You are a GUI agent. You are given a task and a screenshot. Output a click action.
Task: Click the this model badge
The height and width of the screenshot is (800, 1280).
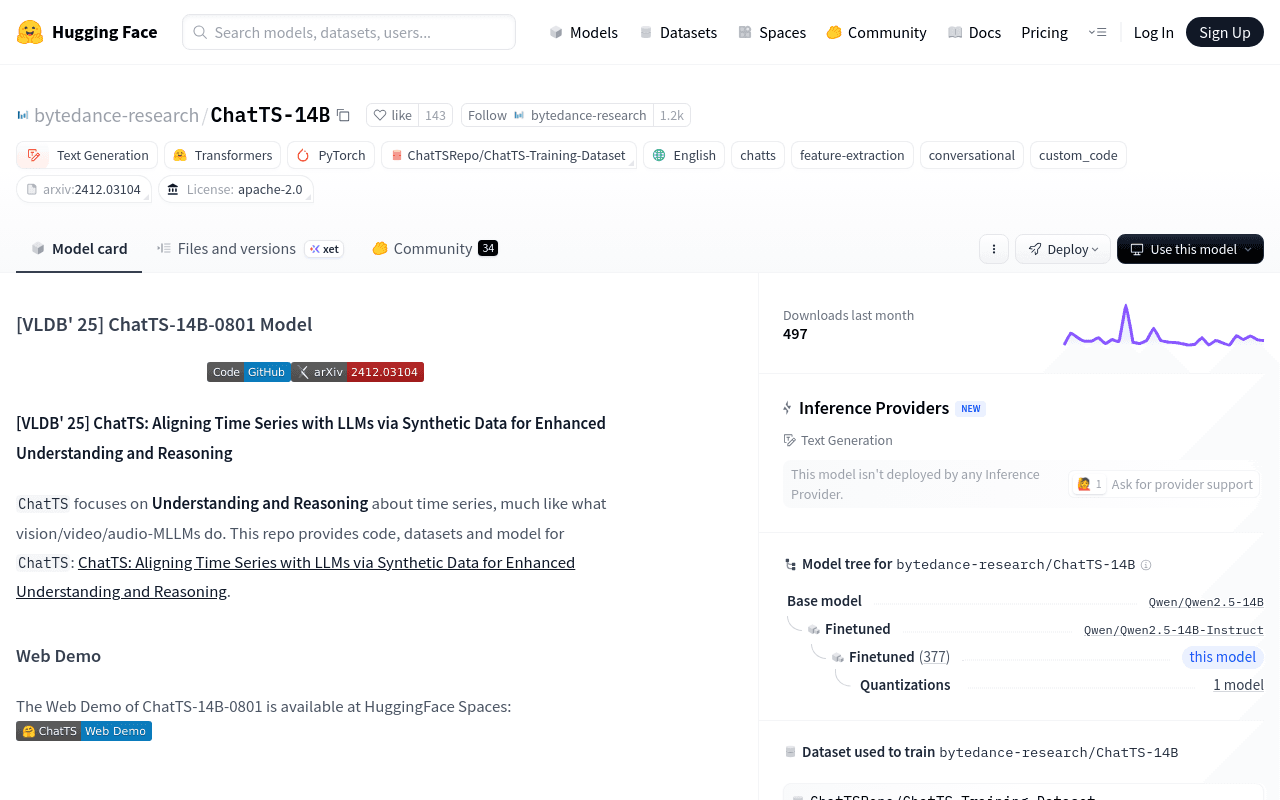(x=1222, y=657)
